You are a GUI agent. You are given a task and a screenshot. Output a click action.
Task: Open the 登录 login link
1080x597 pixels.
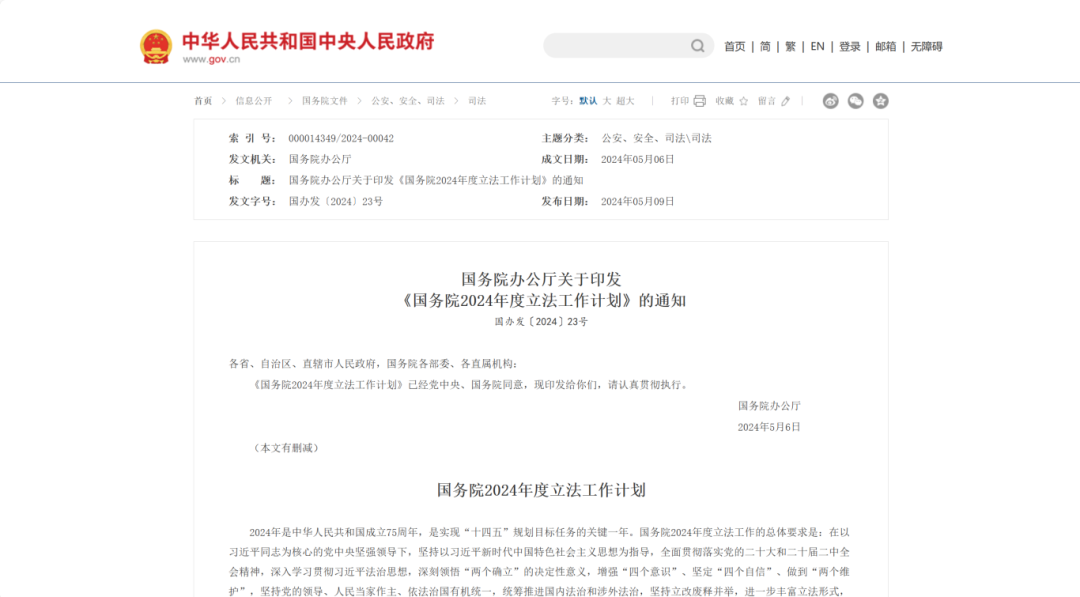(849, 46)
